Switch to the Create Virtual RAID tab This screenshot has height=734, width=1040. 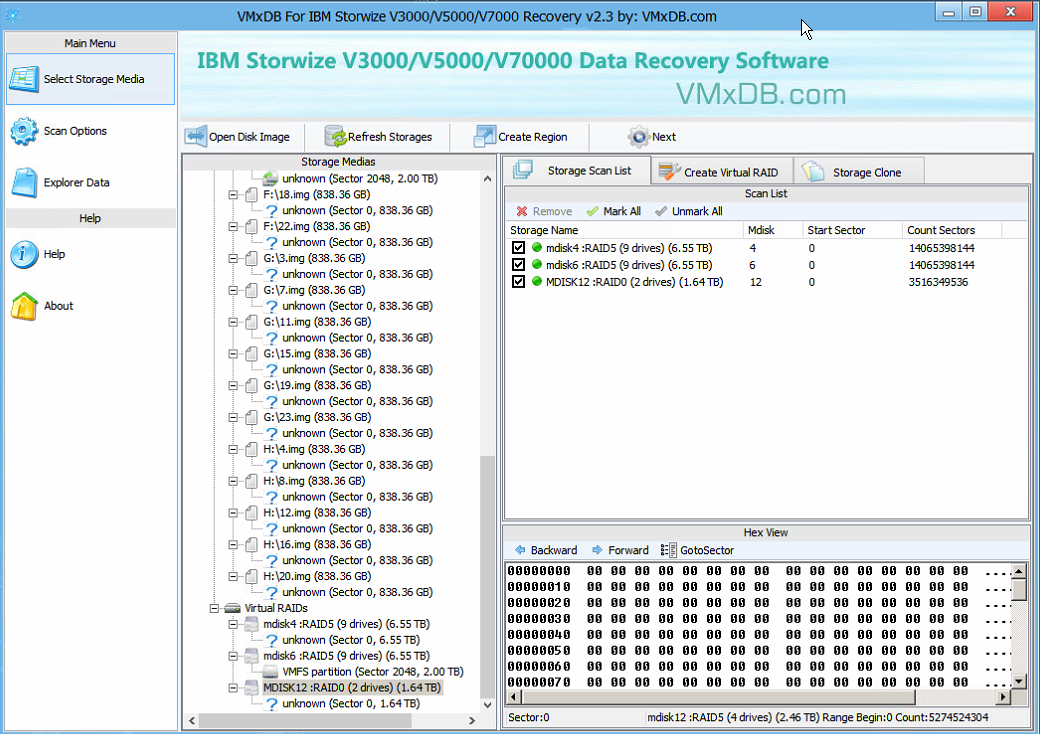[722, 172]
